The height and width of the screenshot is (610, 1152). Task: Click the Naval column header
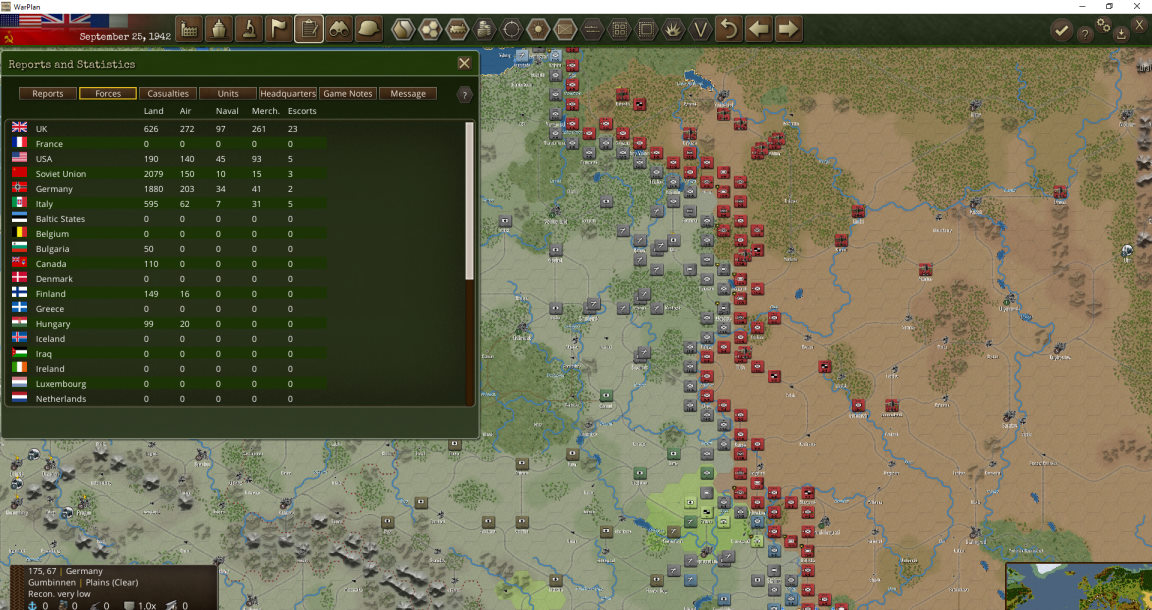(x=228, y=111)
